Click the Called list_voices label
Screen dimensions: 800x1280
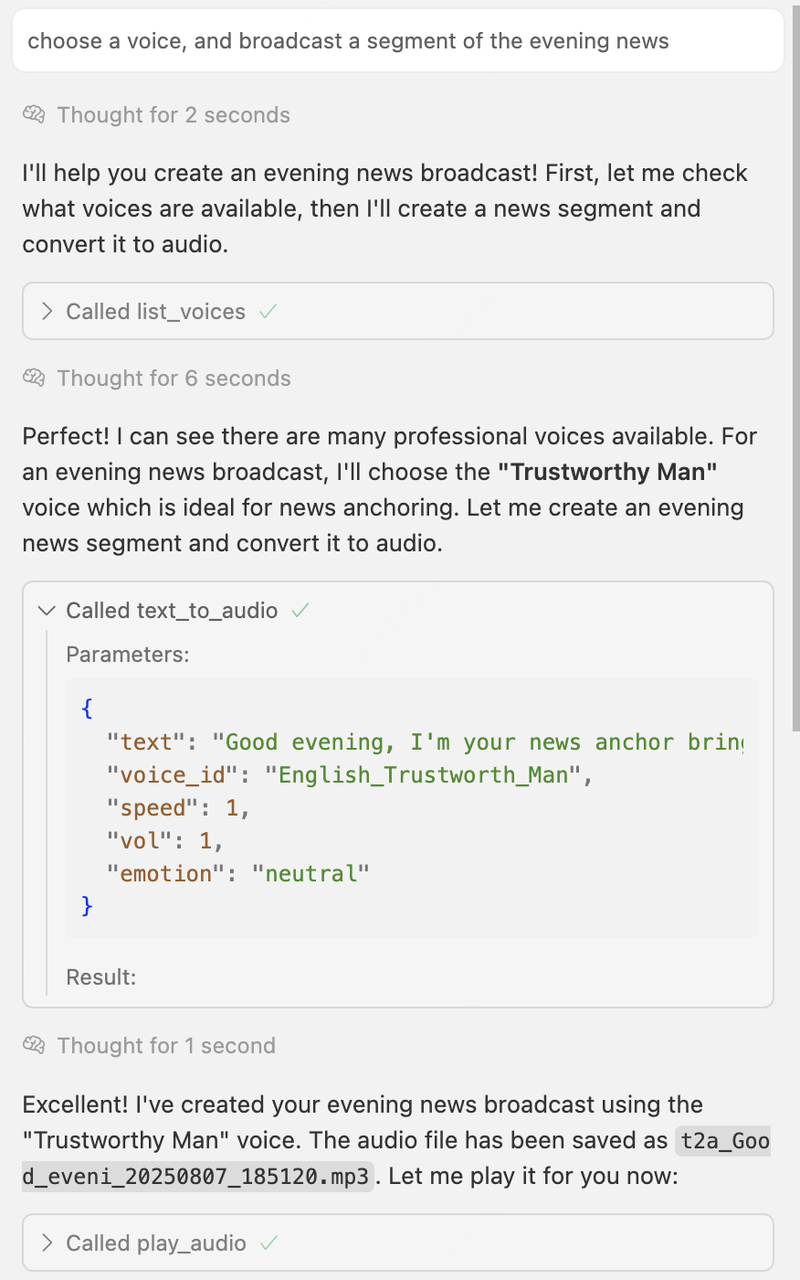pos(155,311)
